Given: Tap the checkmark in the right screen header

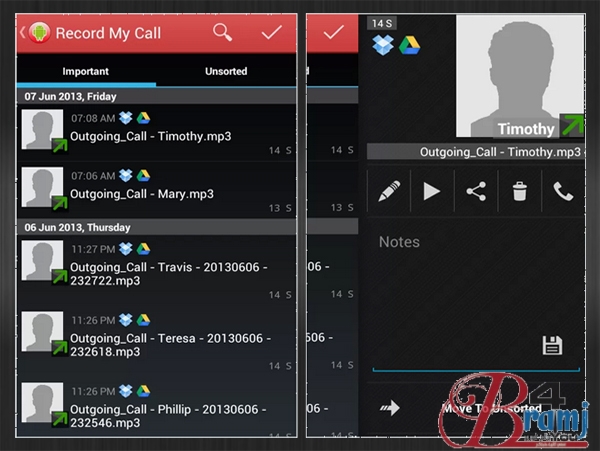Looking at the screenshot, I should (333, 33).
